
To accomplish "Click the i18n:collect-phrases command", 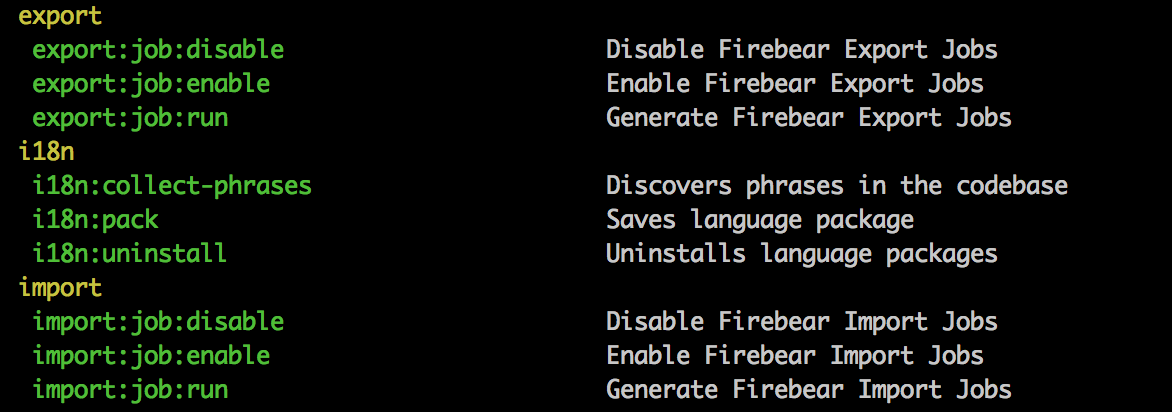I will pyautogui.click(x=172, y=185).
